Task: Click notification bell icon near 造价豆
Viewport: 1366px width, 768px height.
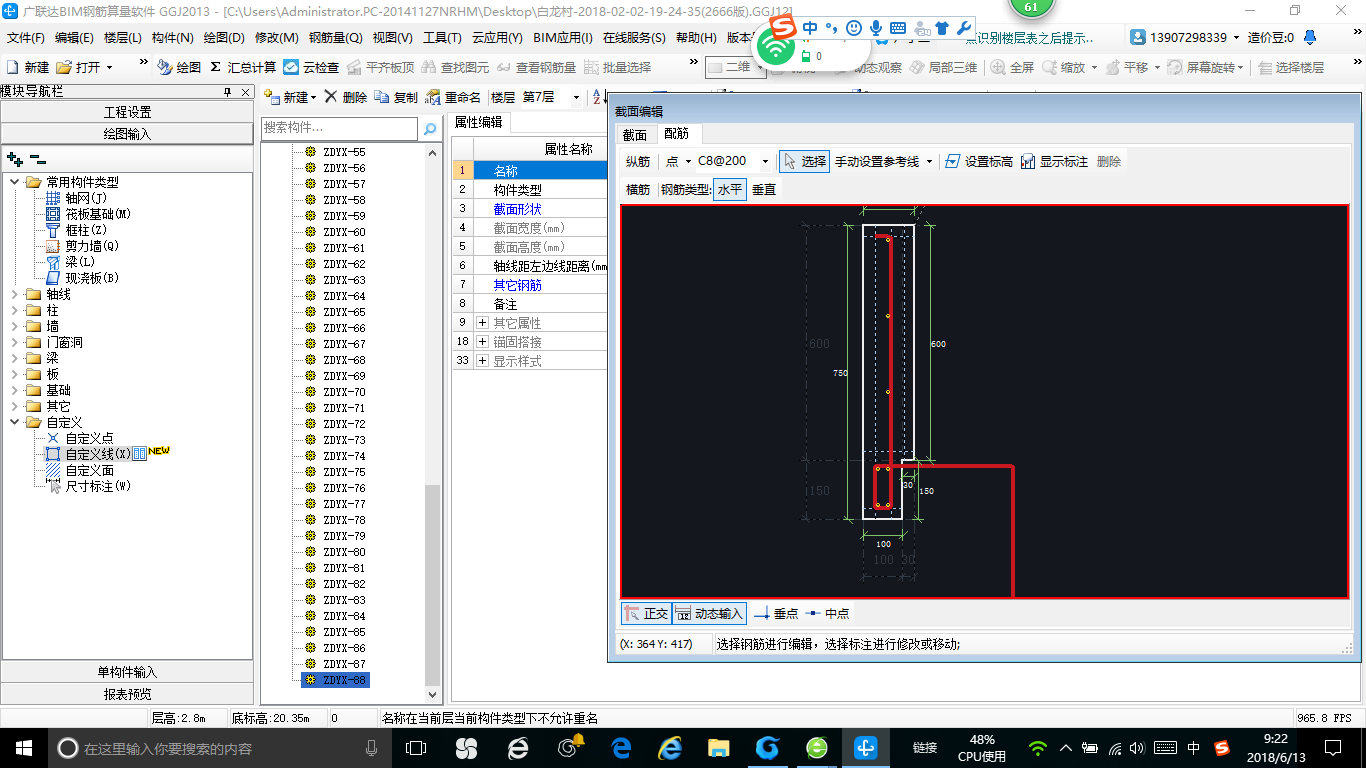Action: 1310,37
